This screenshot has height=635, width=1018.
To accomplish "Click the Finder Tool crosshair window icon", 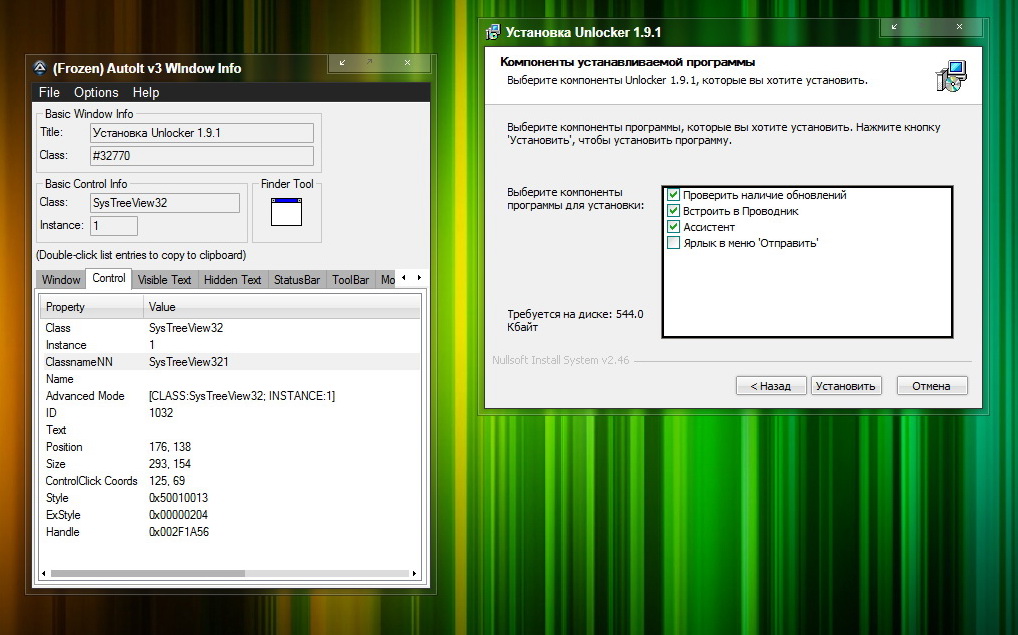I will click(x=286, y=211).
